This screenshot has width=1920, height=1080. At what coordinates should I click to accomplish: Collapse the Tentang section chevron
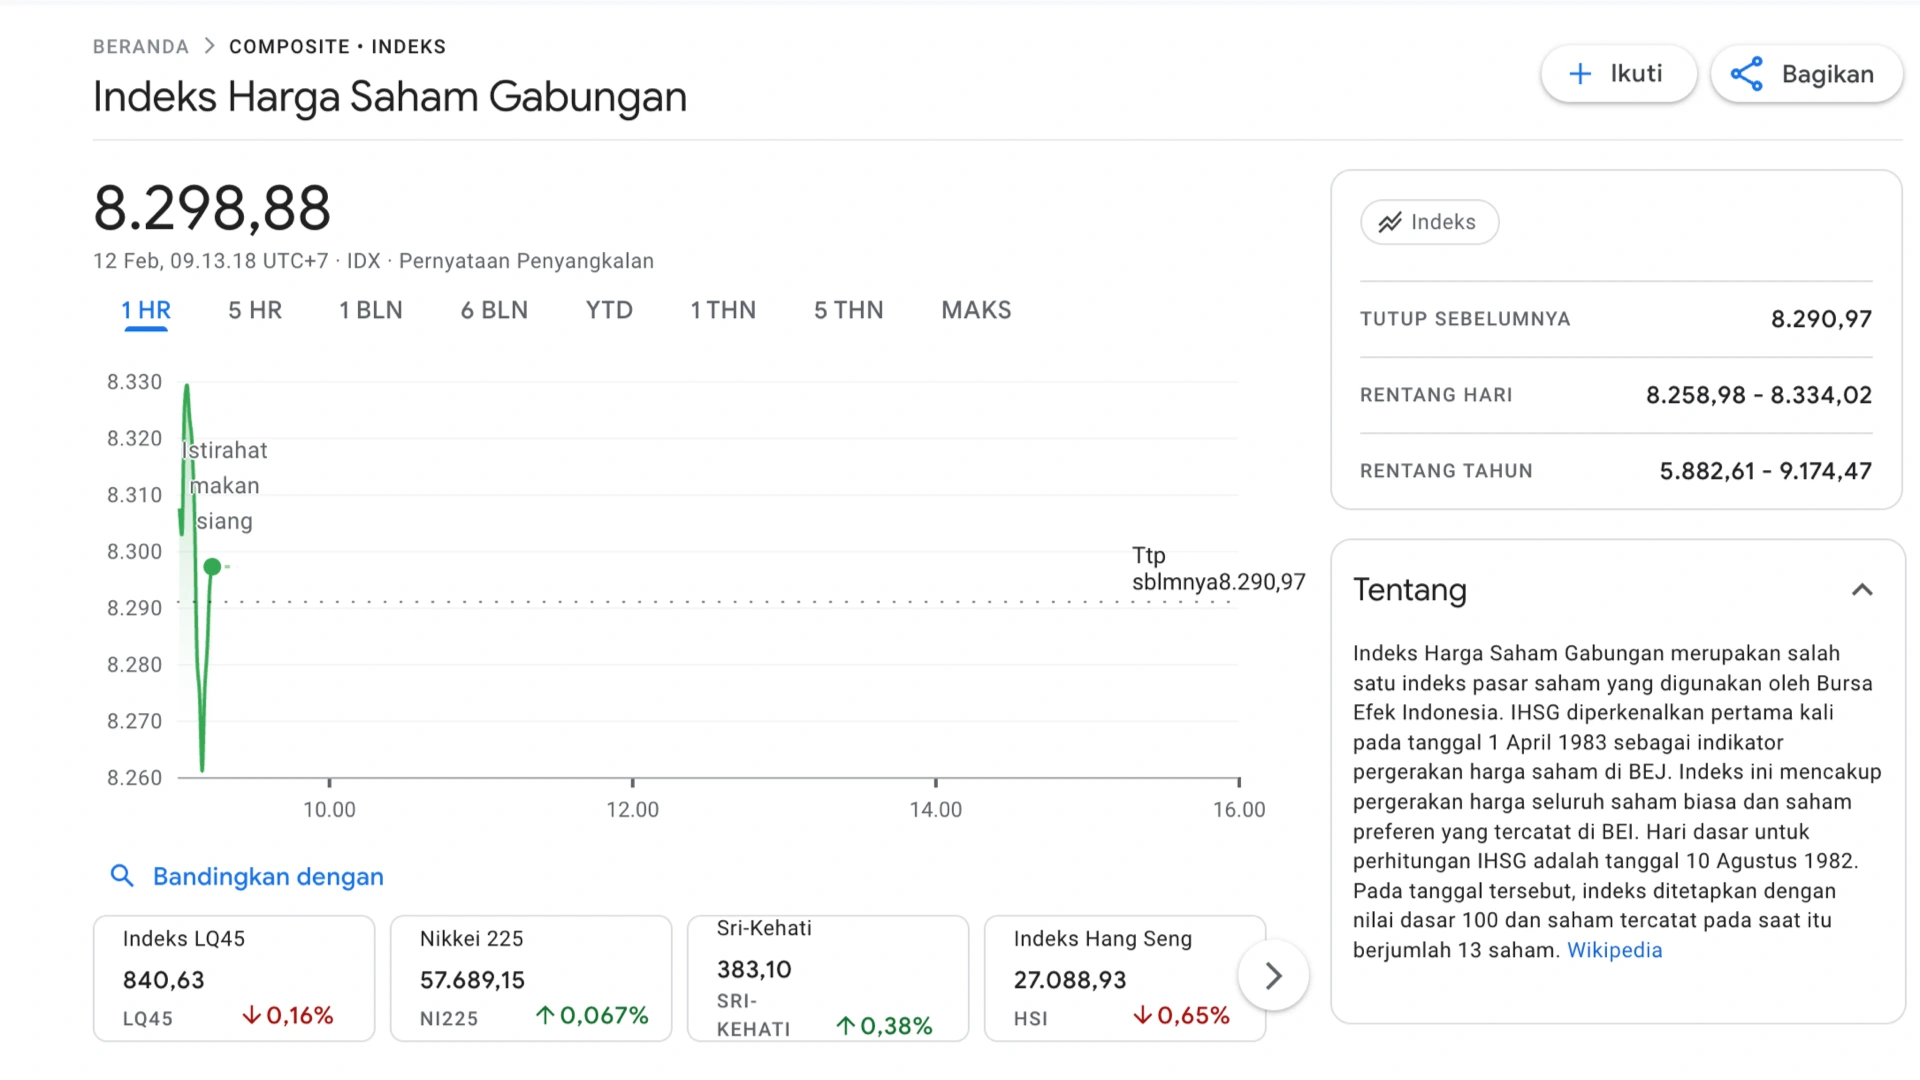point(1861,590)
